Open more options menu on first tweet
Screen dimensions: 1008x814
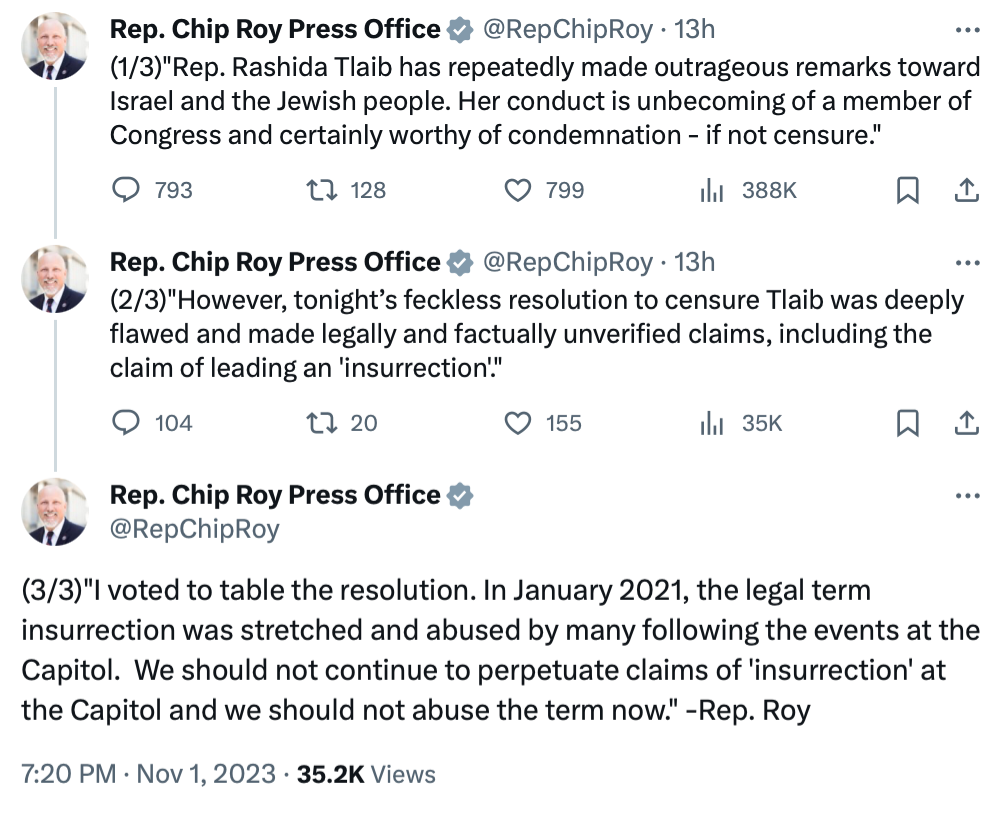pyautogui.click(x=968, y=30)
